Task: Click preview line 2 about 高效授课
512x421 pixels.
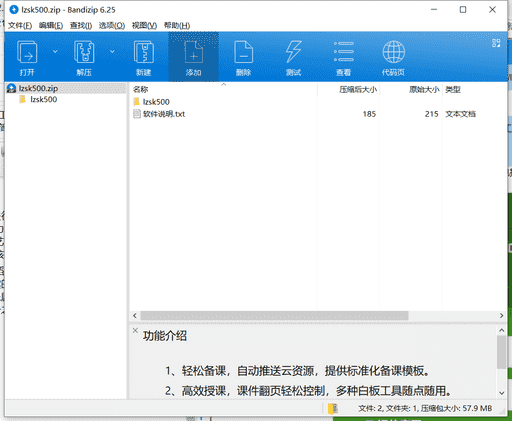Action: pyautogui.click(x=308, y=391)
